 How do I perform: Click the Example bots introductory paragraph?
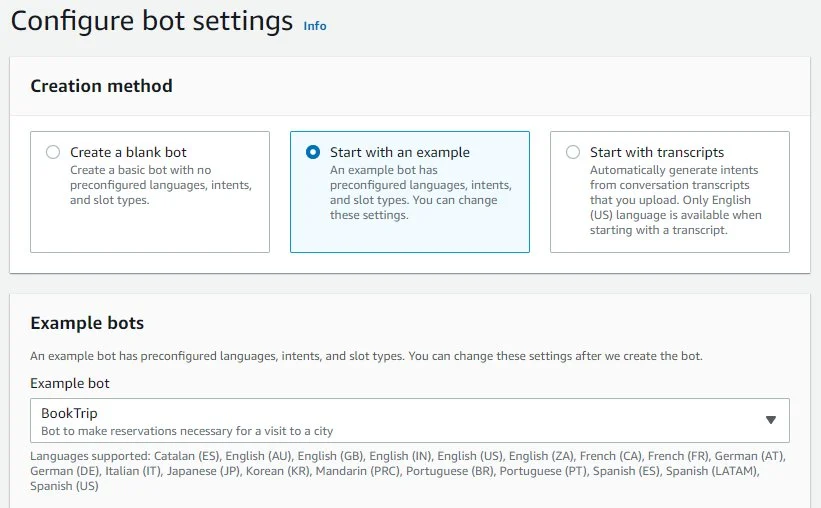366,356
